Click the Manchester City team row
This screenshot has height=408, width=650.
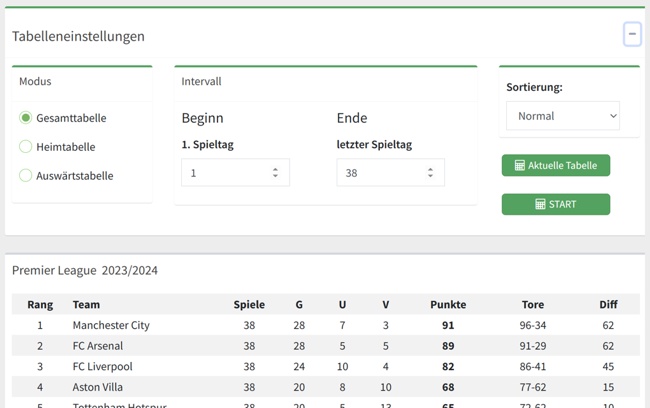click(111, 325)
